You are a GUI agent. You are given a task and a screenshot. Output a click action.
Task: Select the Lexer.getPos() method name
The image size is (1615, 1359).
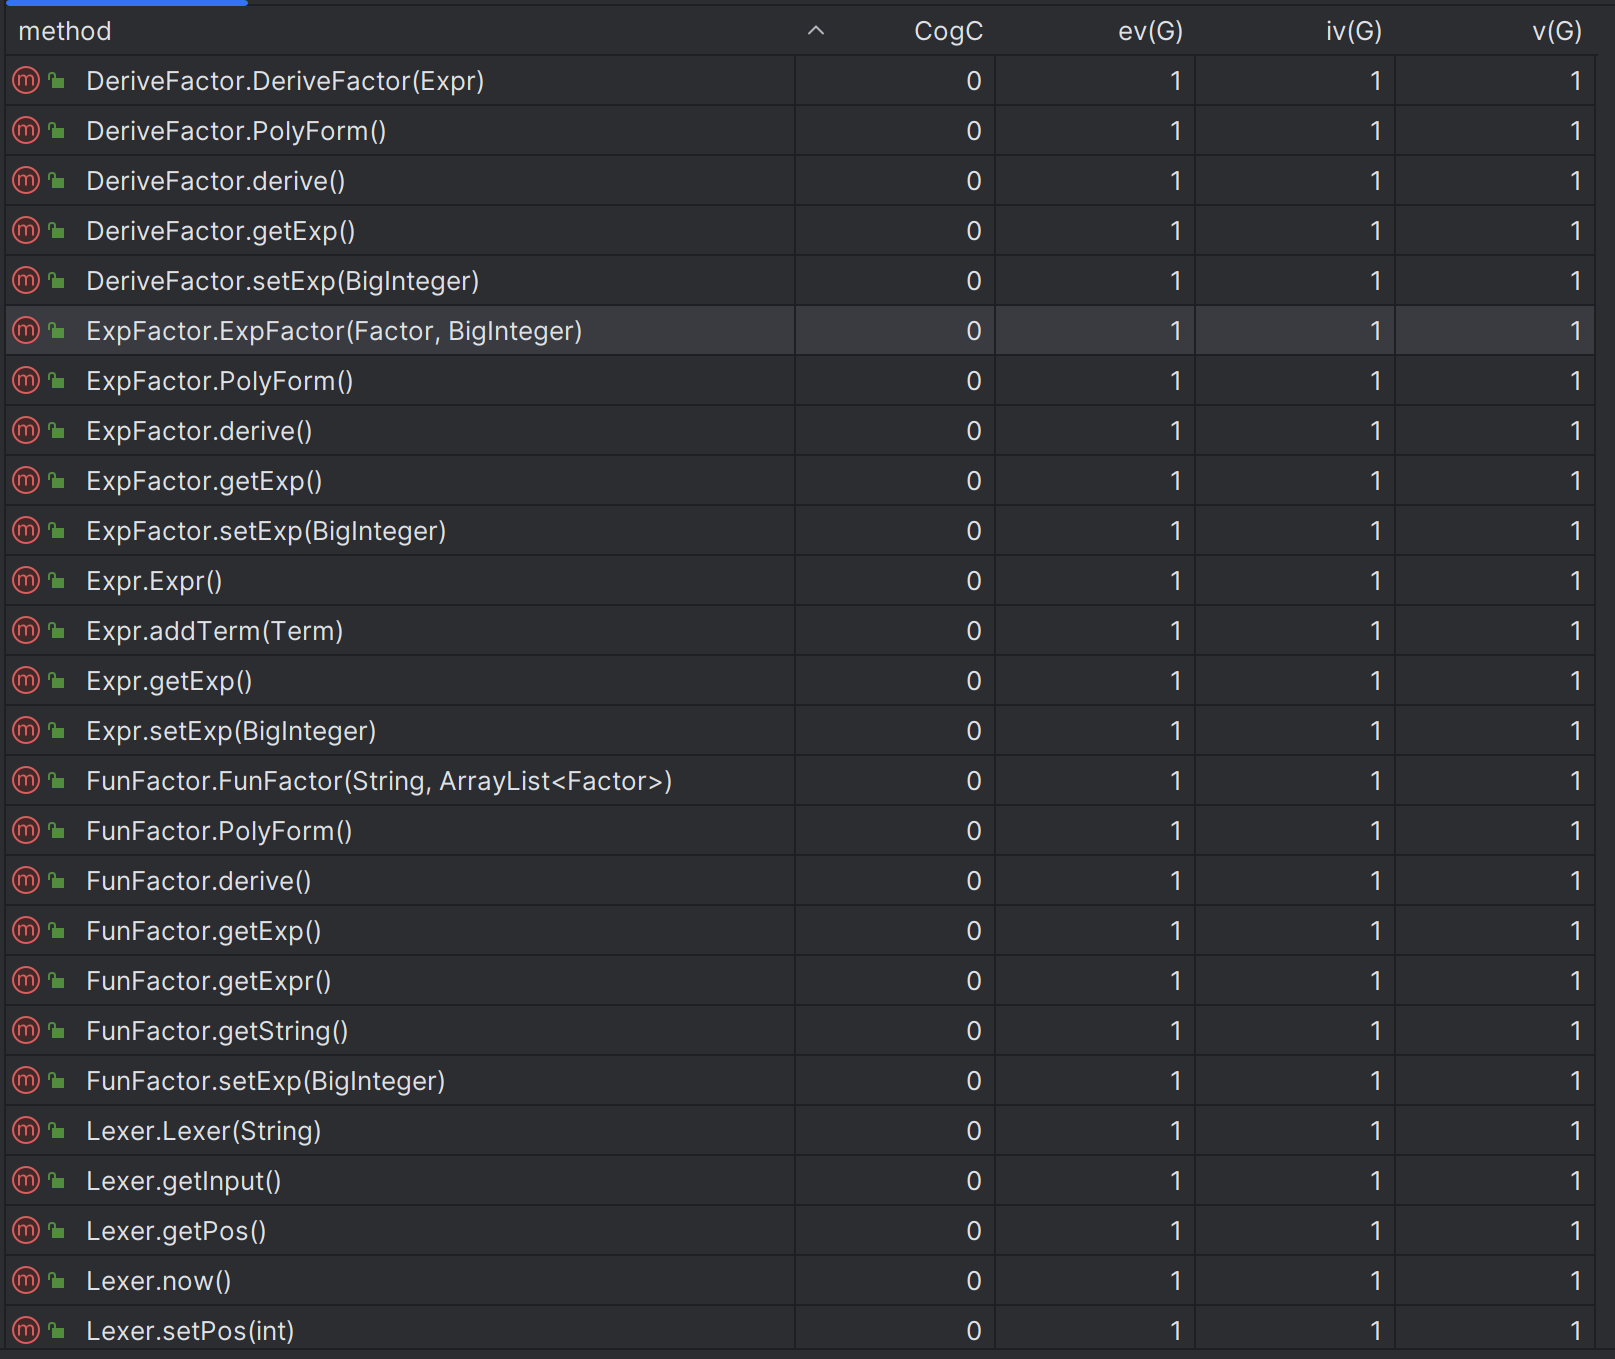coord(176,1231)
